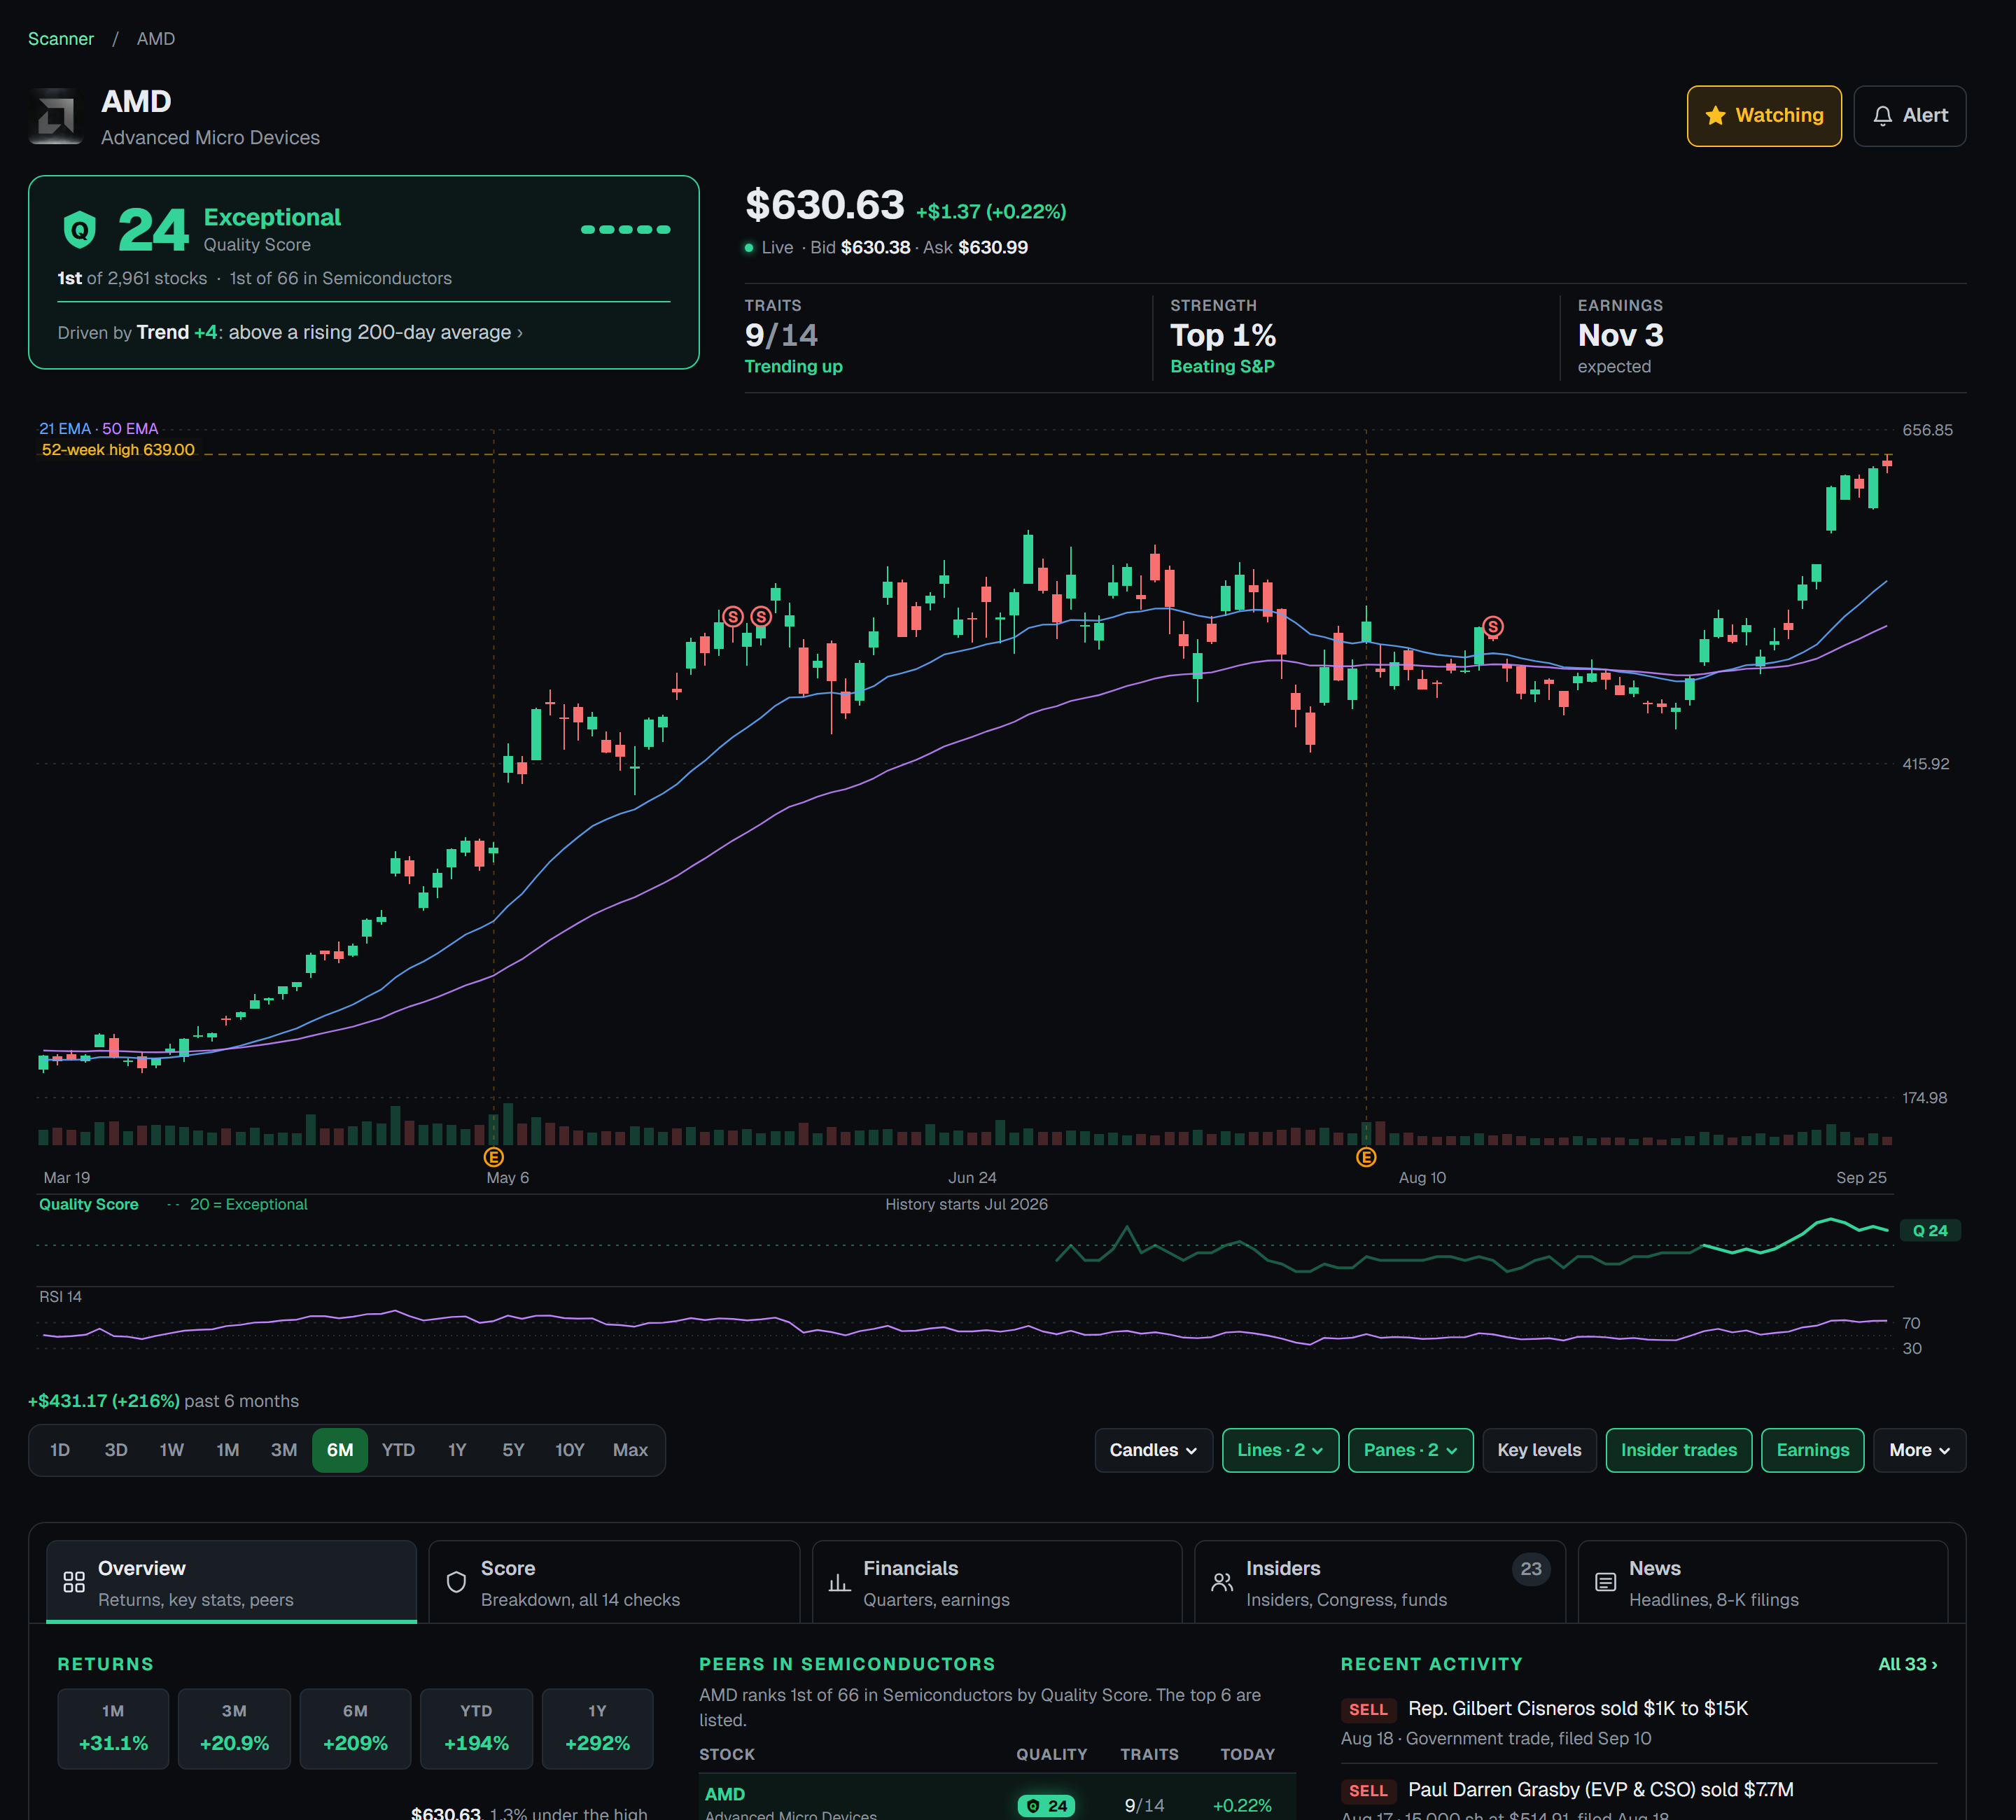Click the live green status dot

[x=749, y=248]
